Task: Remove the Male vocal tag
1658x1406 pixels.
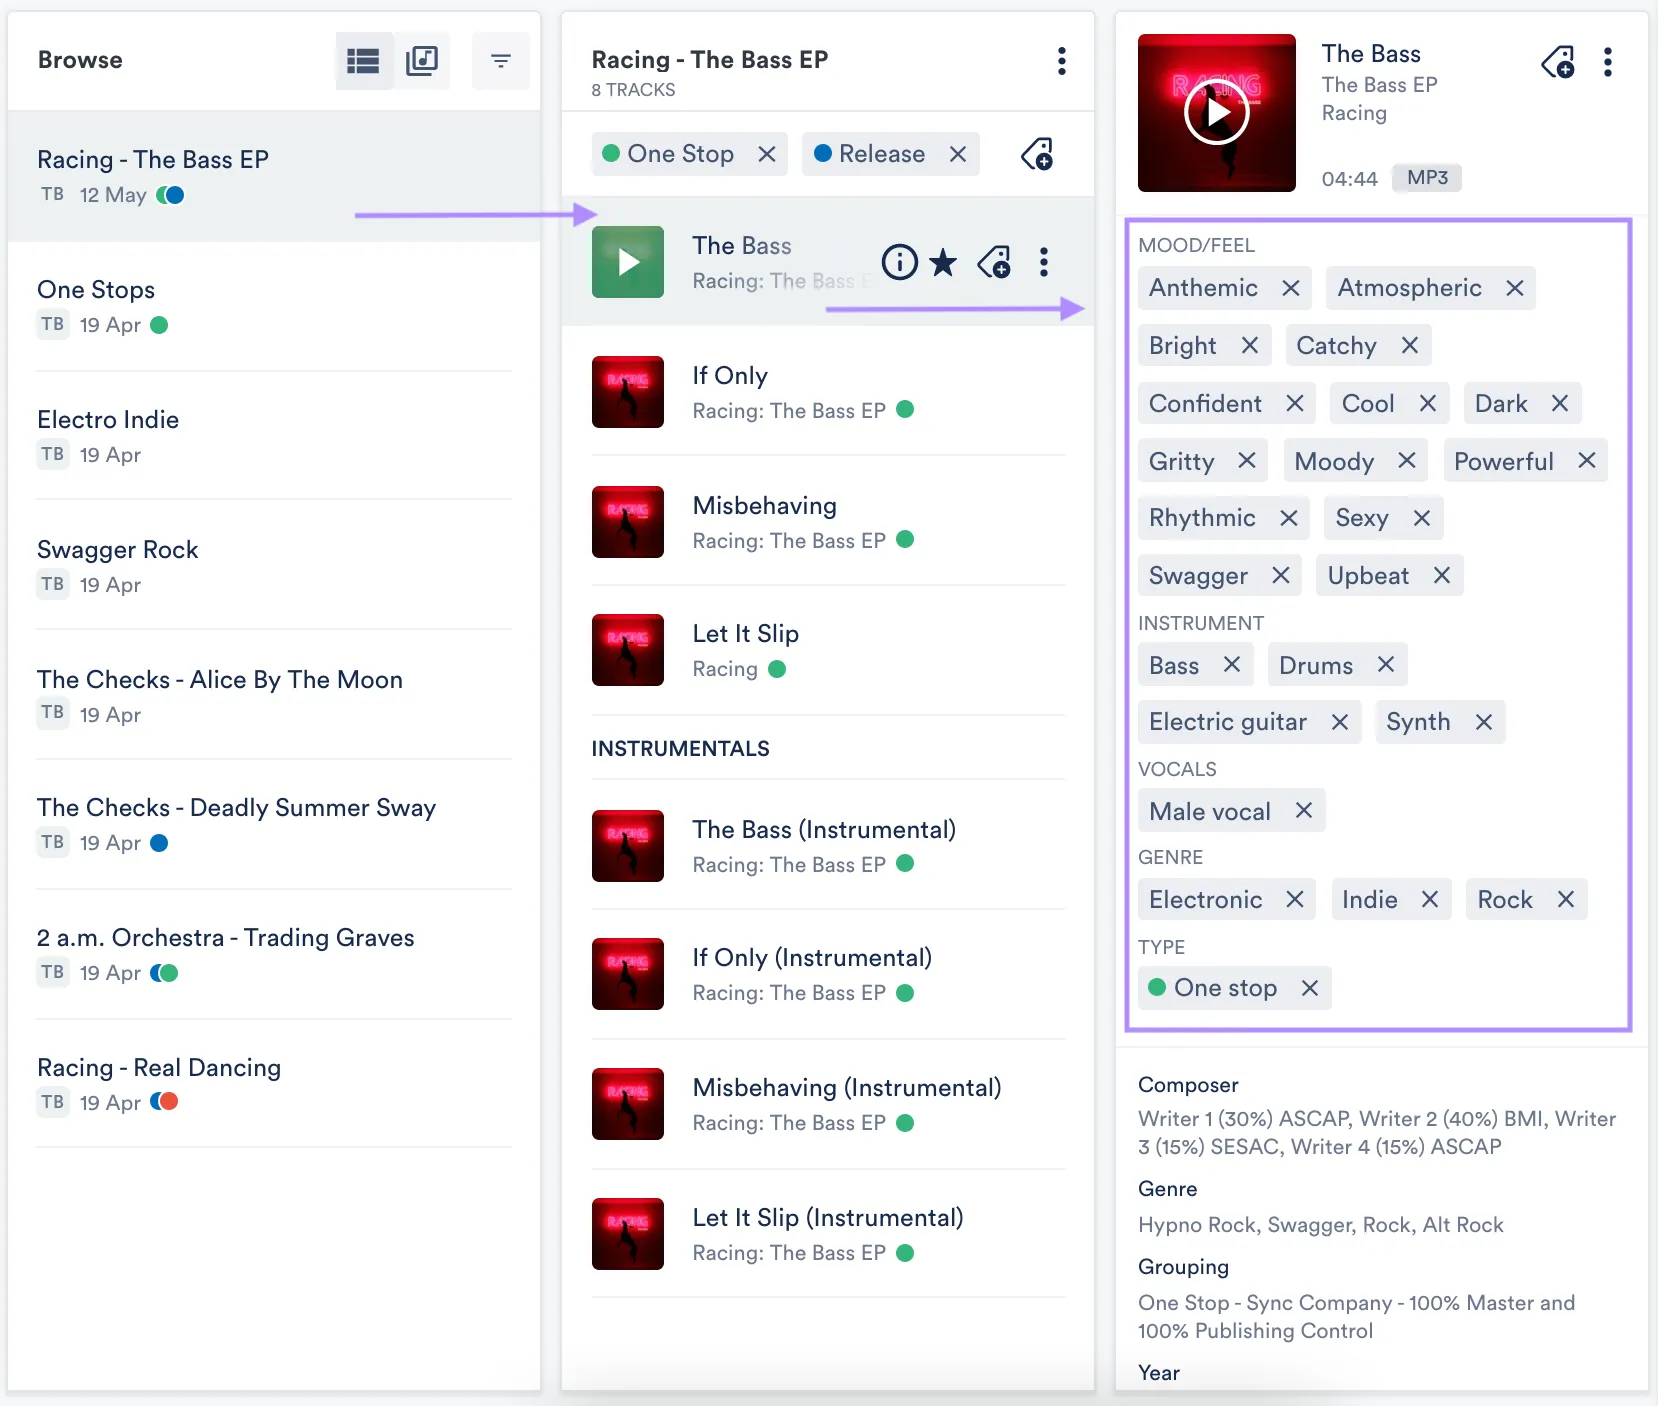Action: click(x=1304, y=811)
